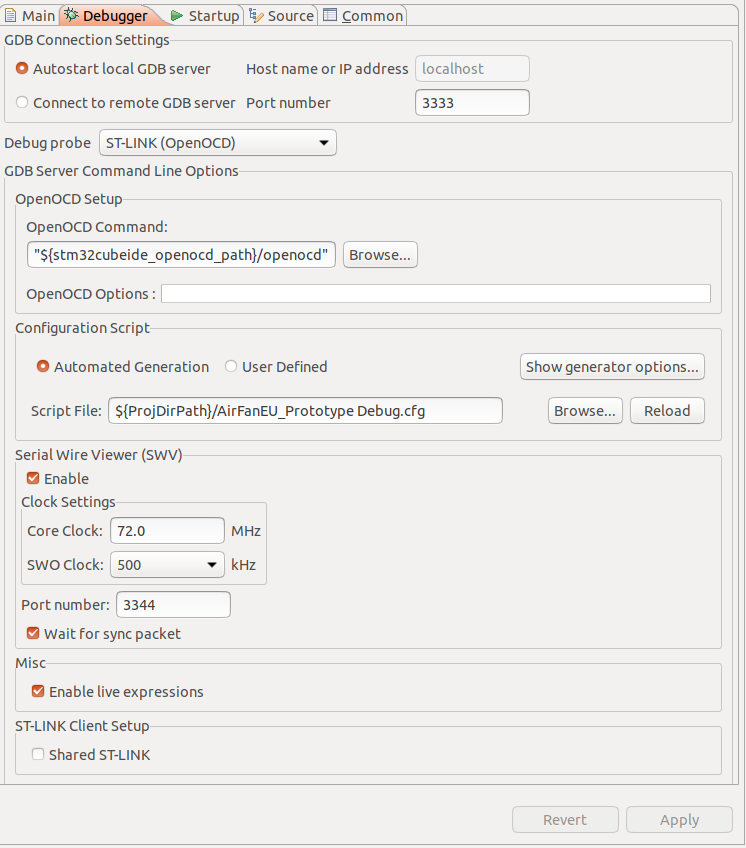Click the Debugger tab bug icon
Viewport: 746px width, 848px height.
71,15
